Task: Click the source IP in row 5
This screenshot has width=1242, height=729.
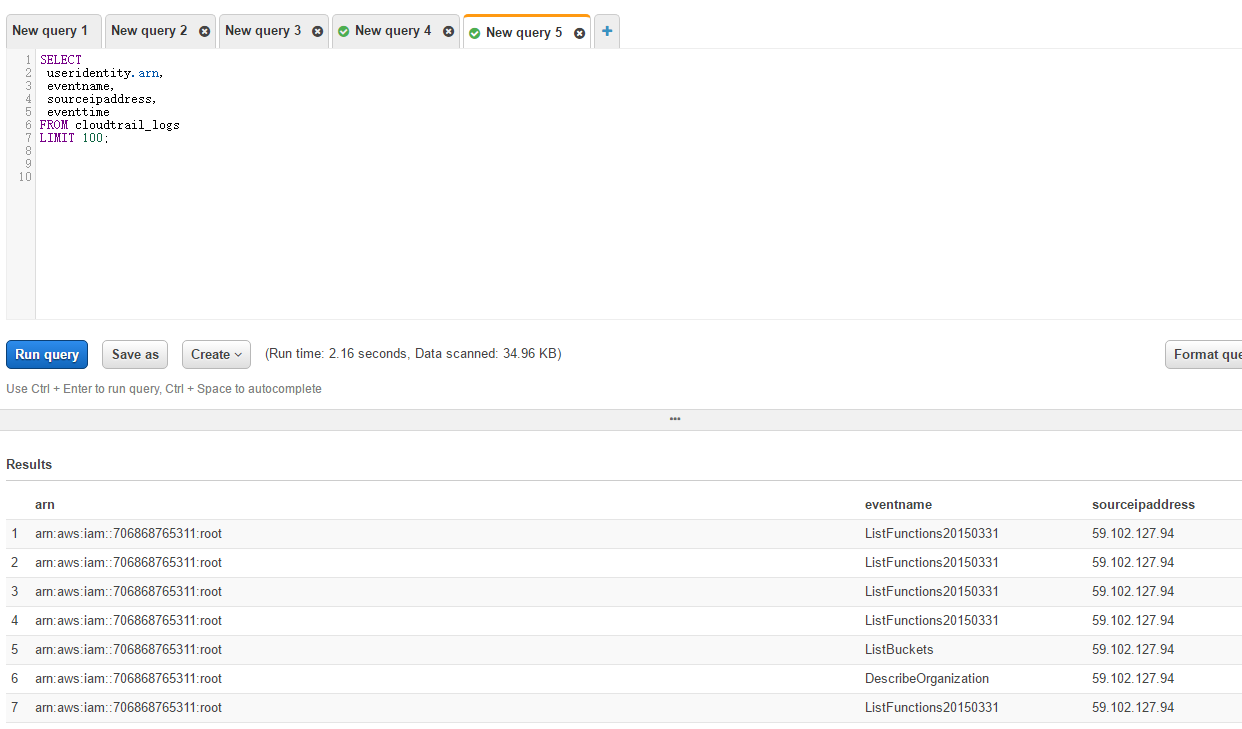Action: 1133,650
